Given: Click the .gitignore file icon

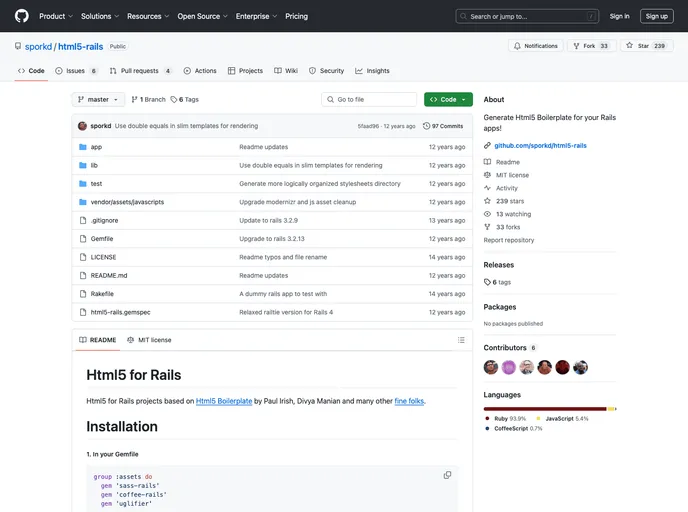Looking at the screenshot, I should (83, 221).
